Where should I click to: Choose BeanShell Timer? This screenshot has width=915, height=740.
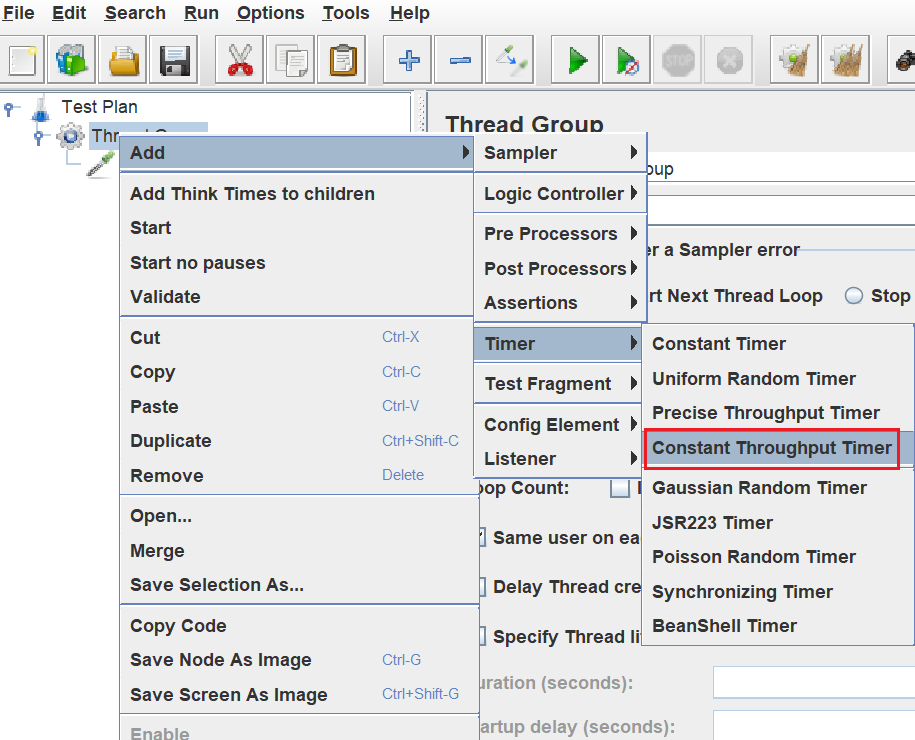[x=777, y=626]
